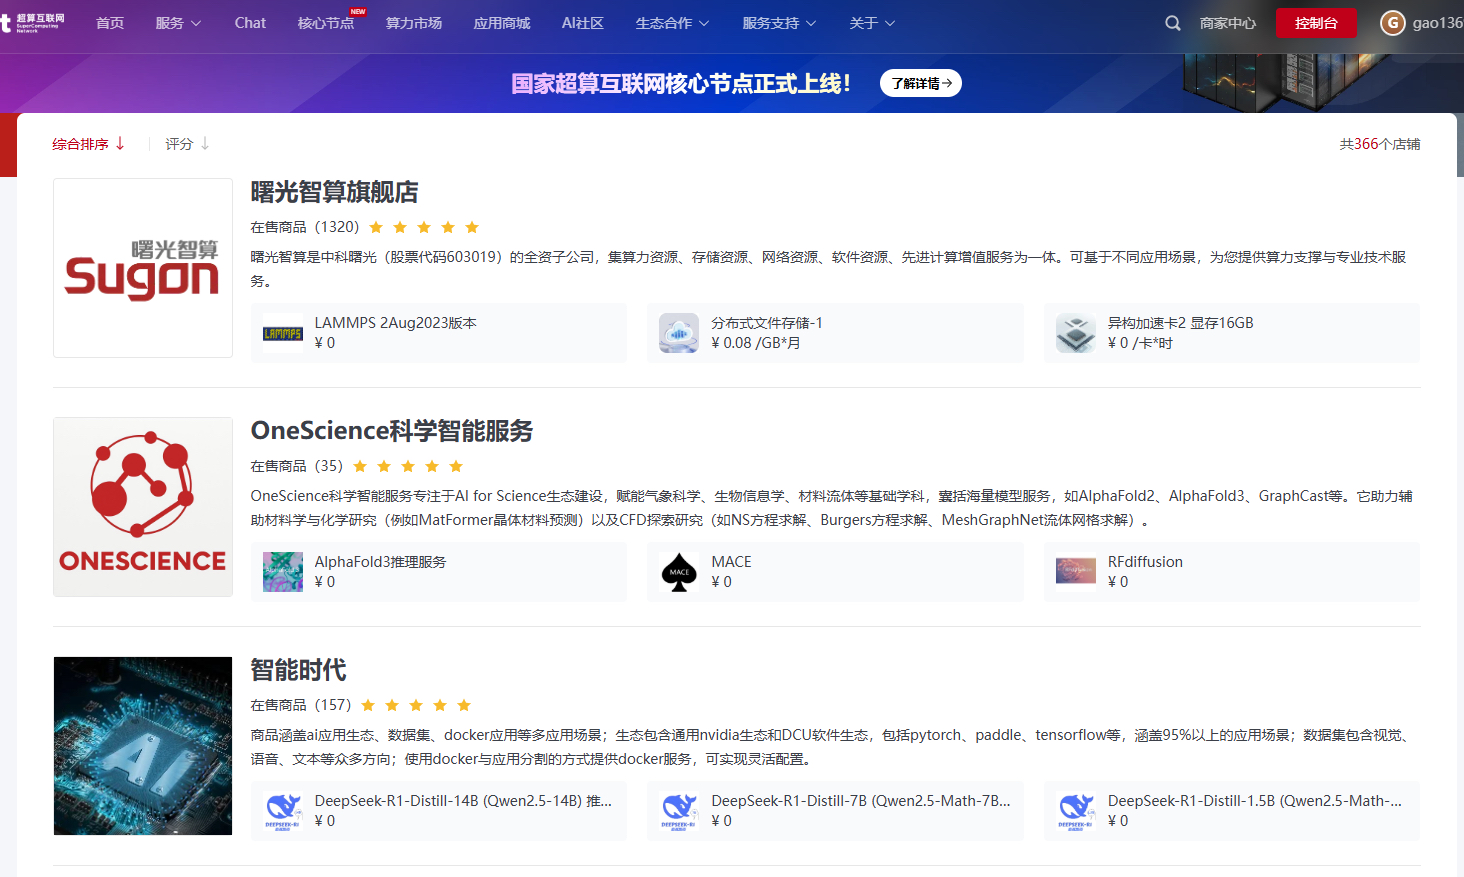1464x877 pixels.
Task: Sort stores by 评分
Action: coord(187,144)
